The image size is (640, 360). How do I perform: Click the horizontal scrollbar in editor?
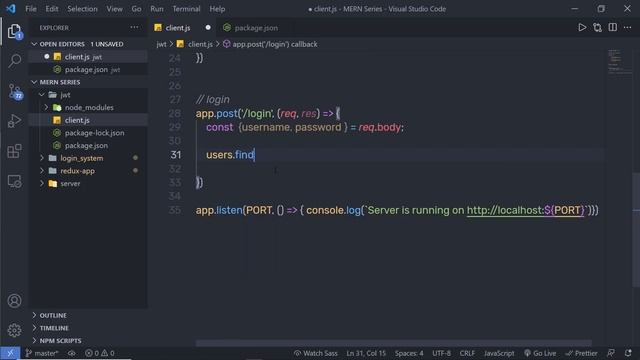(x=393, y=343)
